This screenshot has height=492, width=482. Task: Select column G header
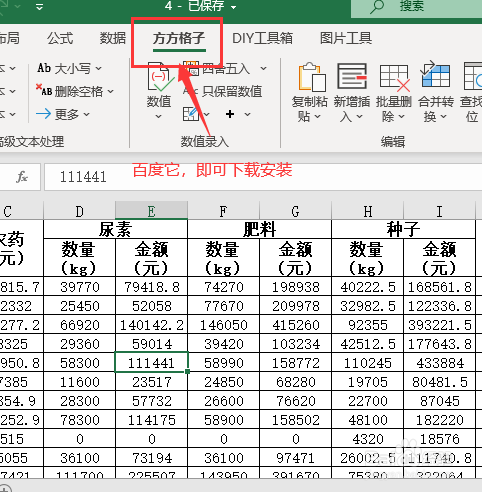pos(295,212)
